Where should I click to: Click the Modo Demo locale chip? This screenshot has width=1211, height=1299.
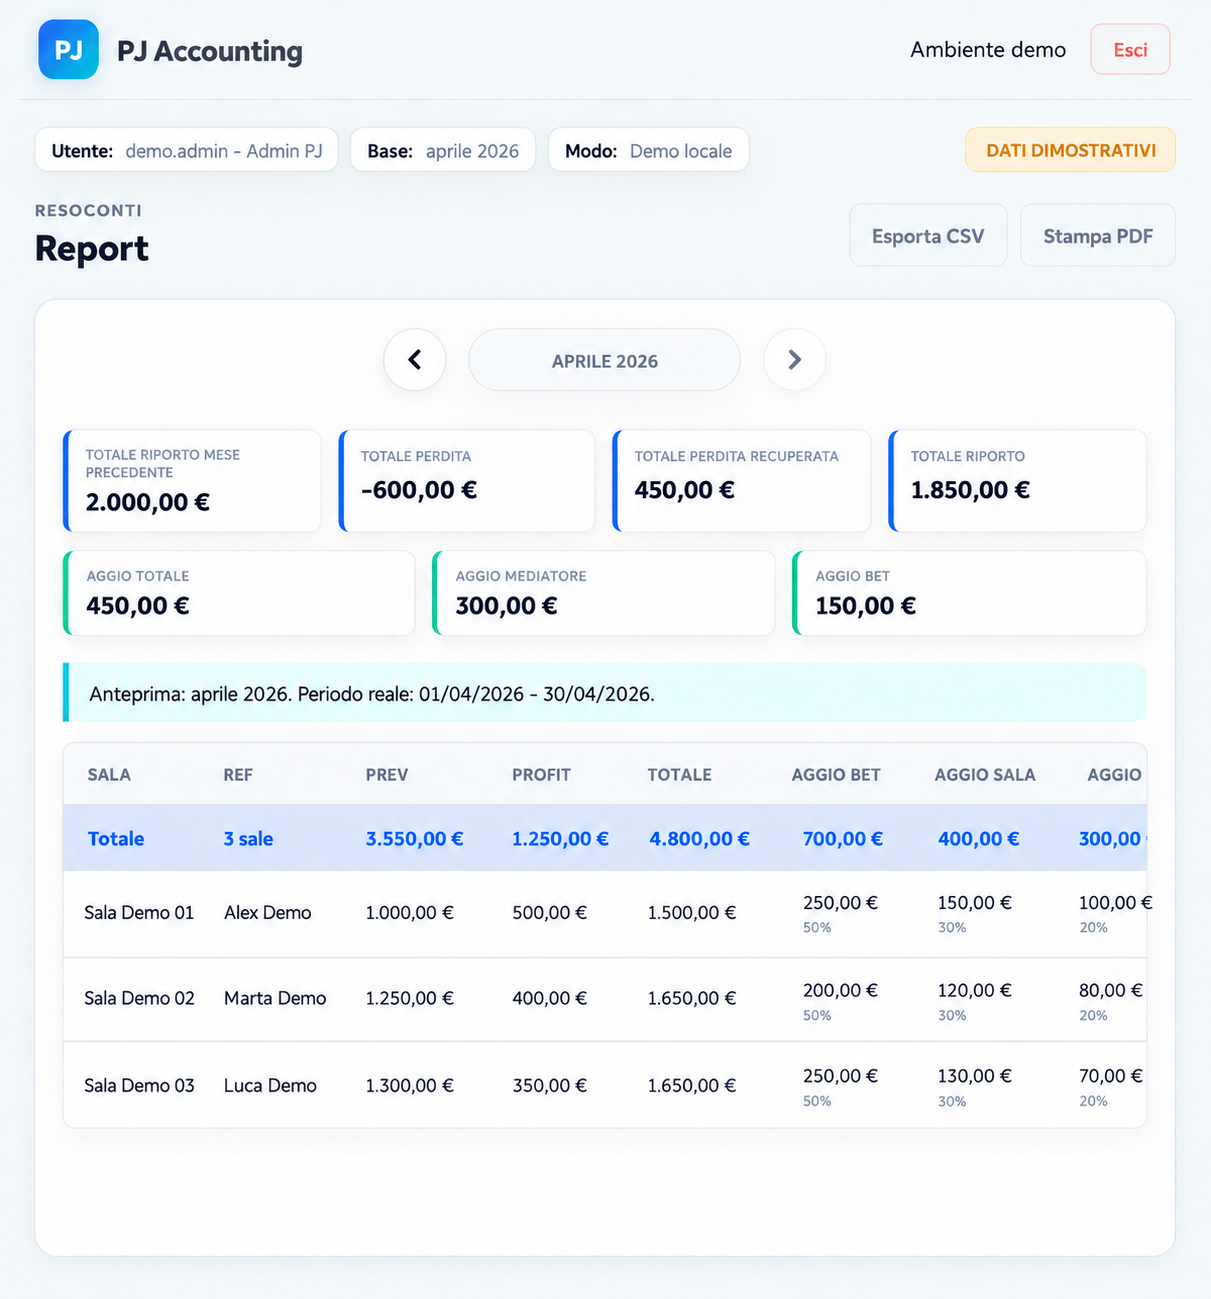point(648,150)
